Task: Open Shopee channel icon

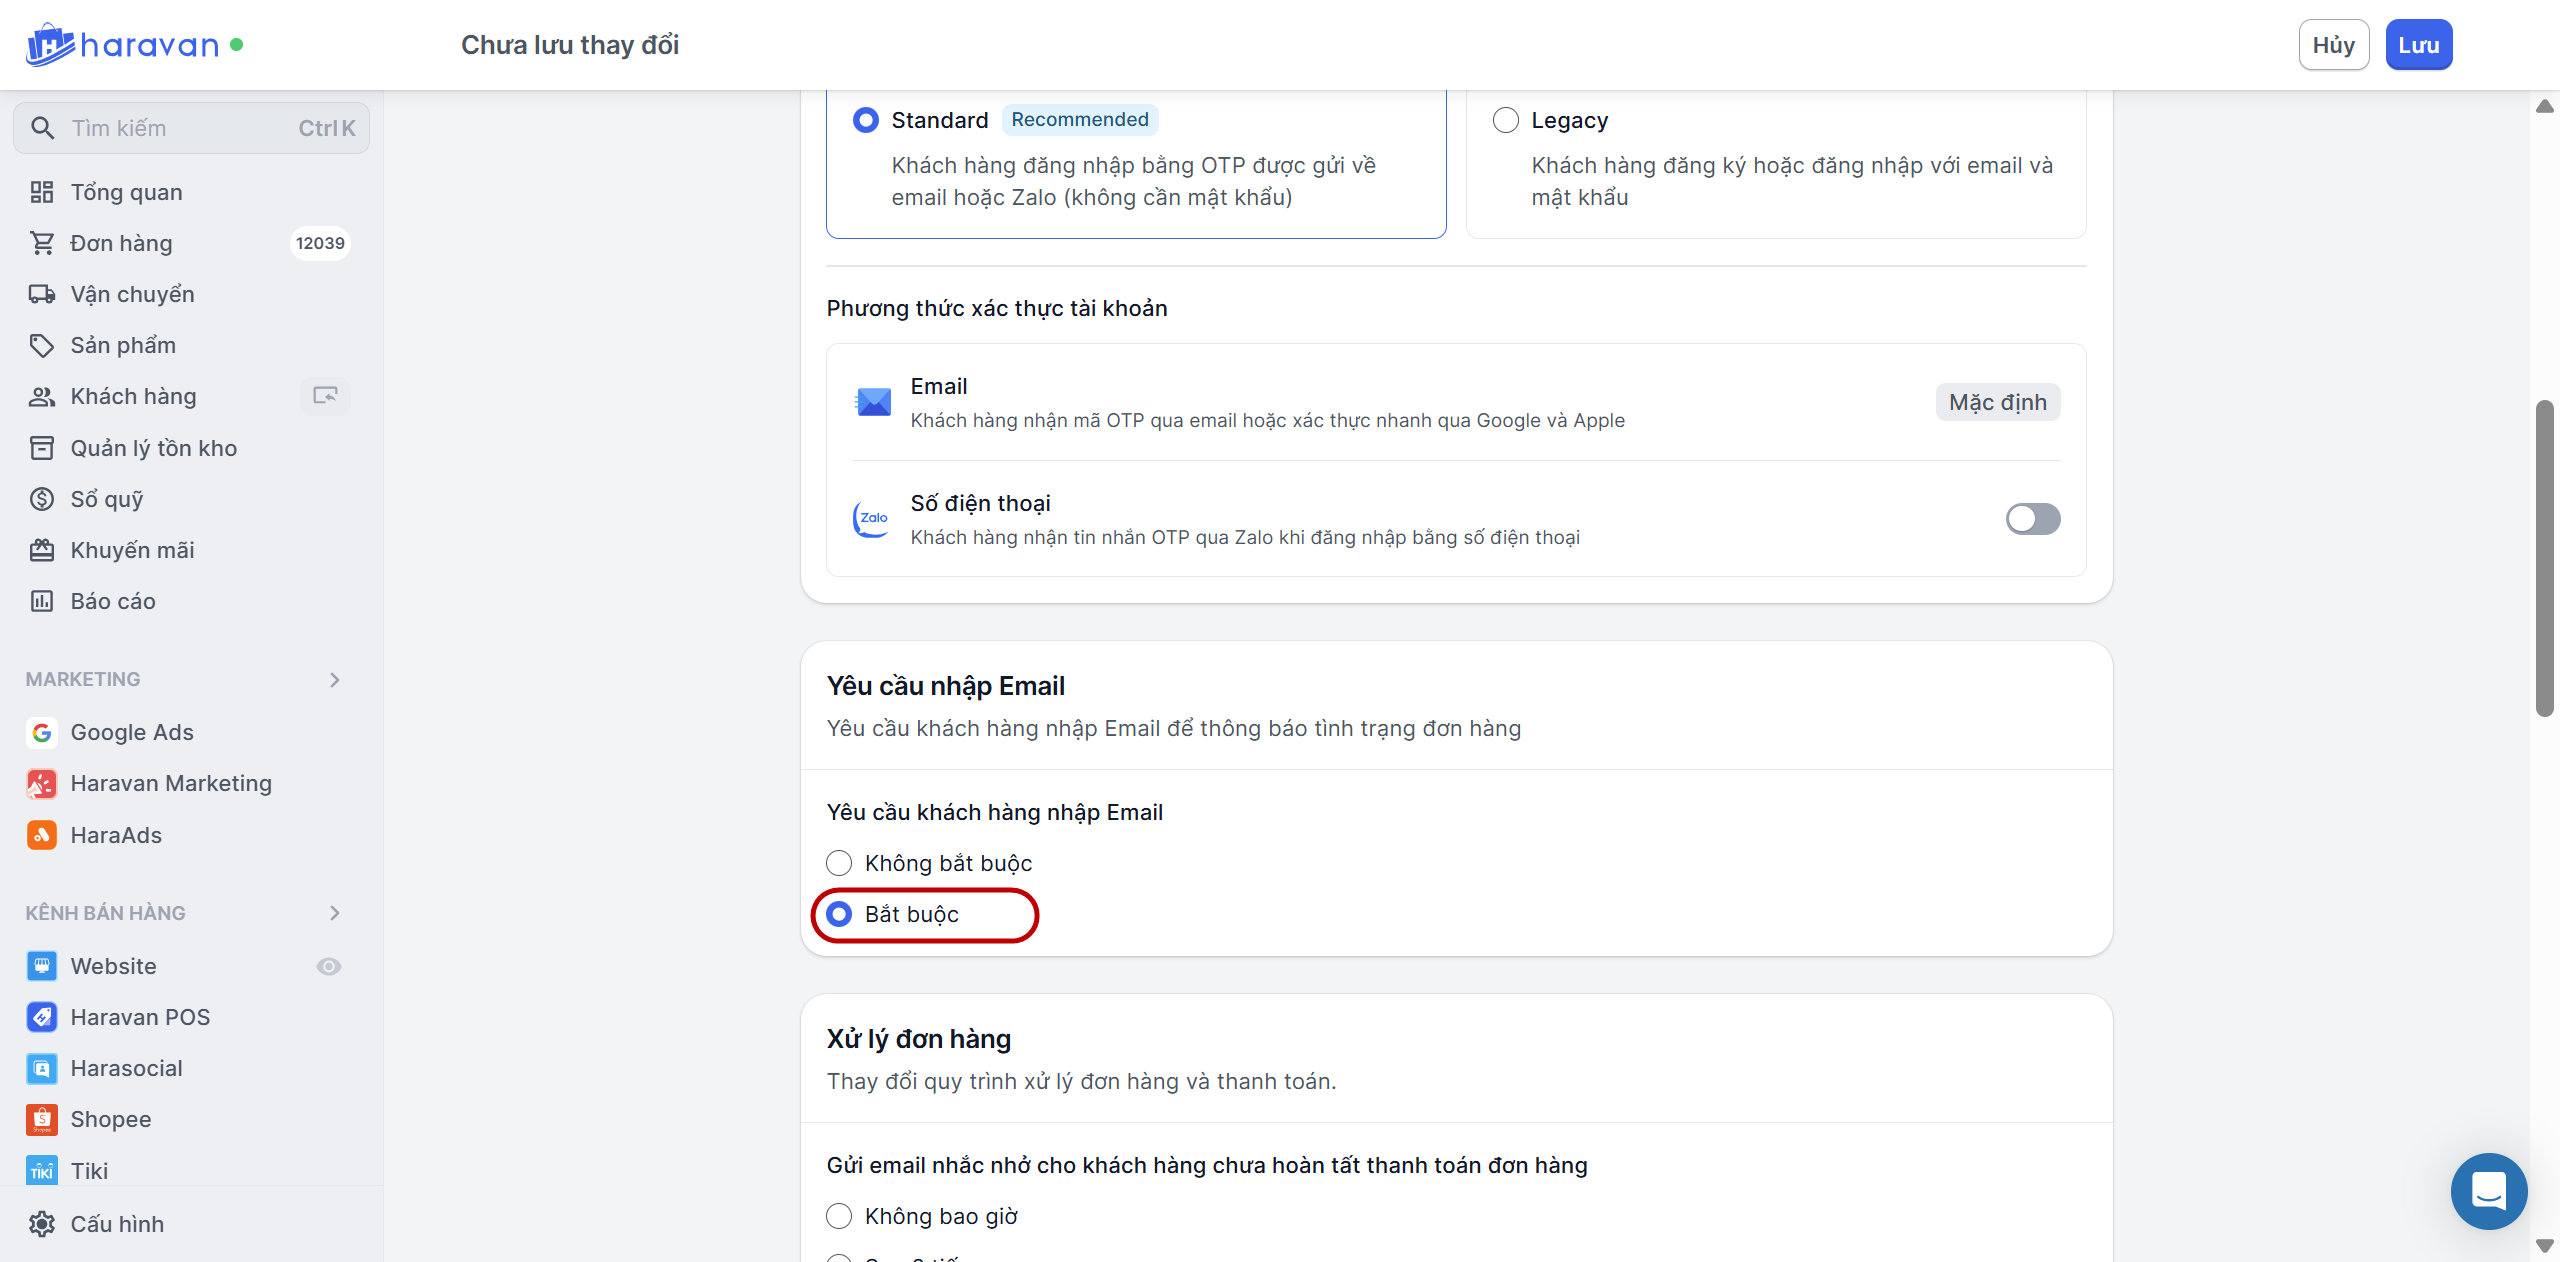Action: [x=42, y=1120]
